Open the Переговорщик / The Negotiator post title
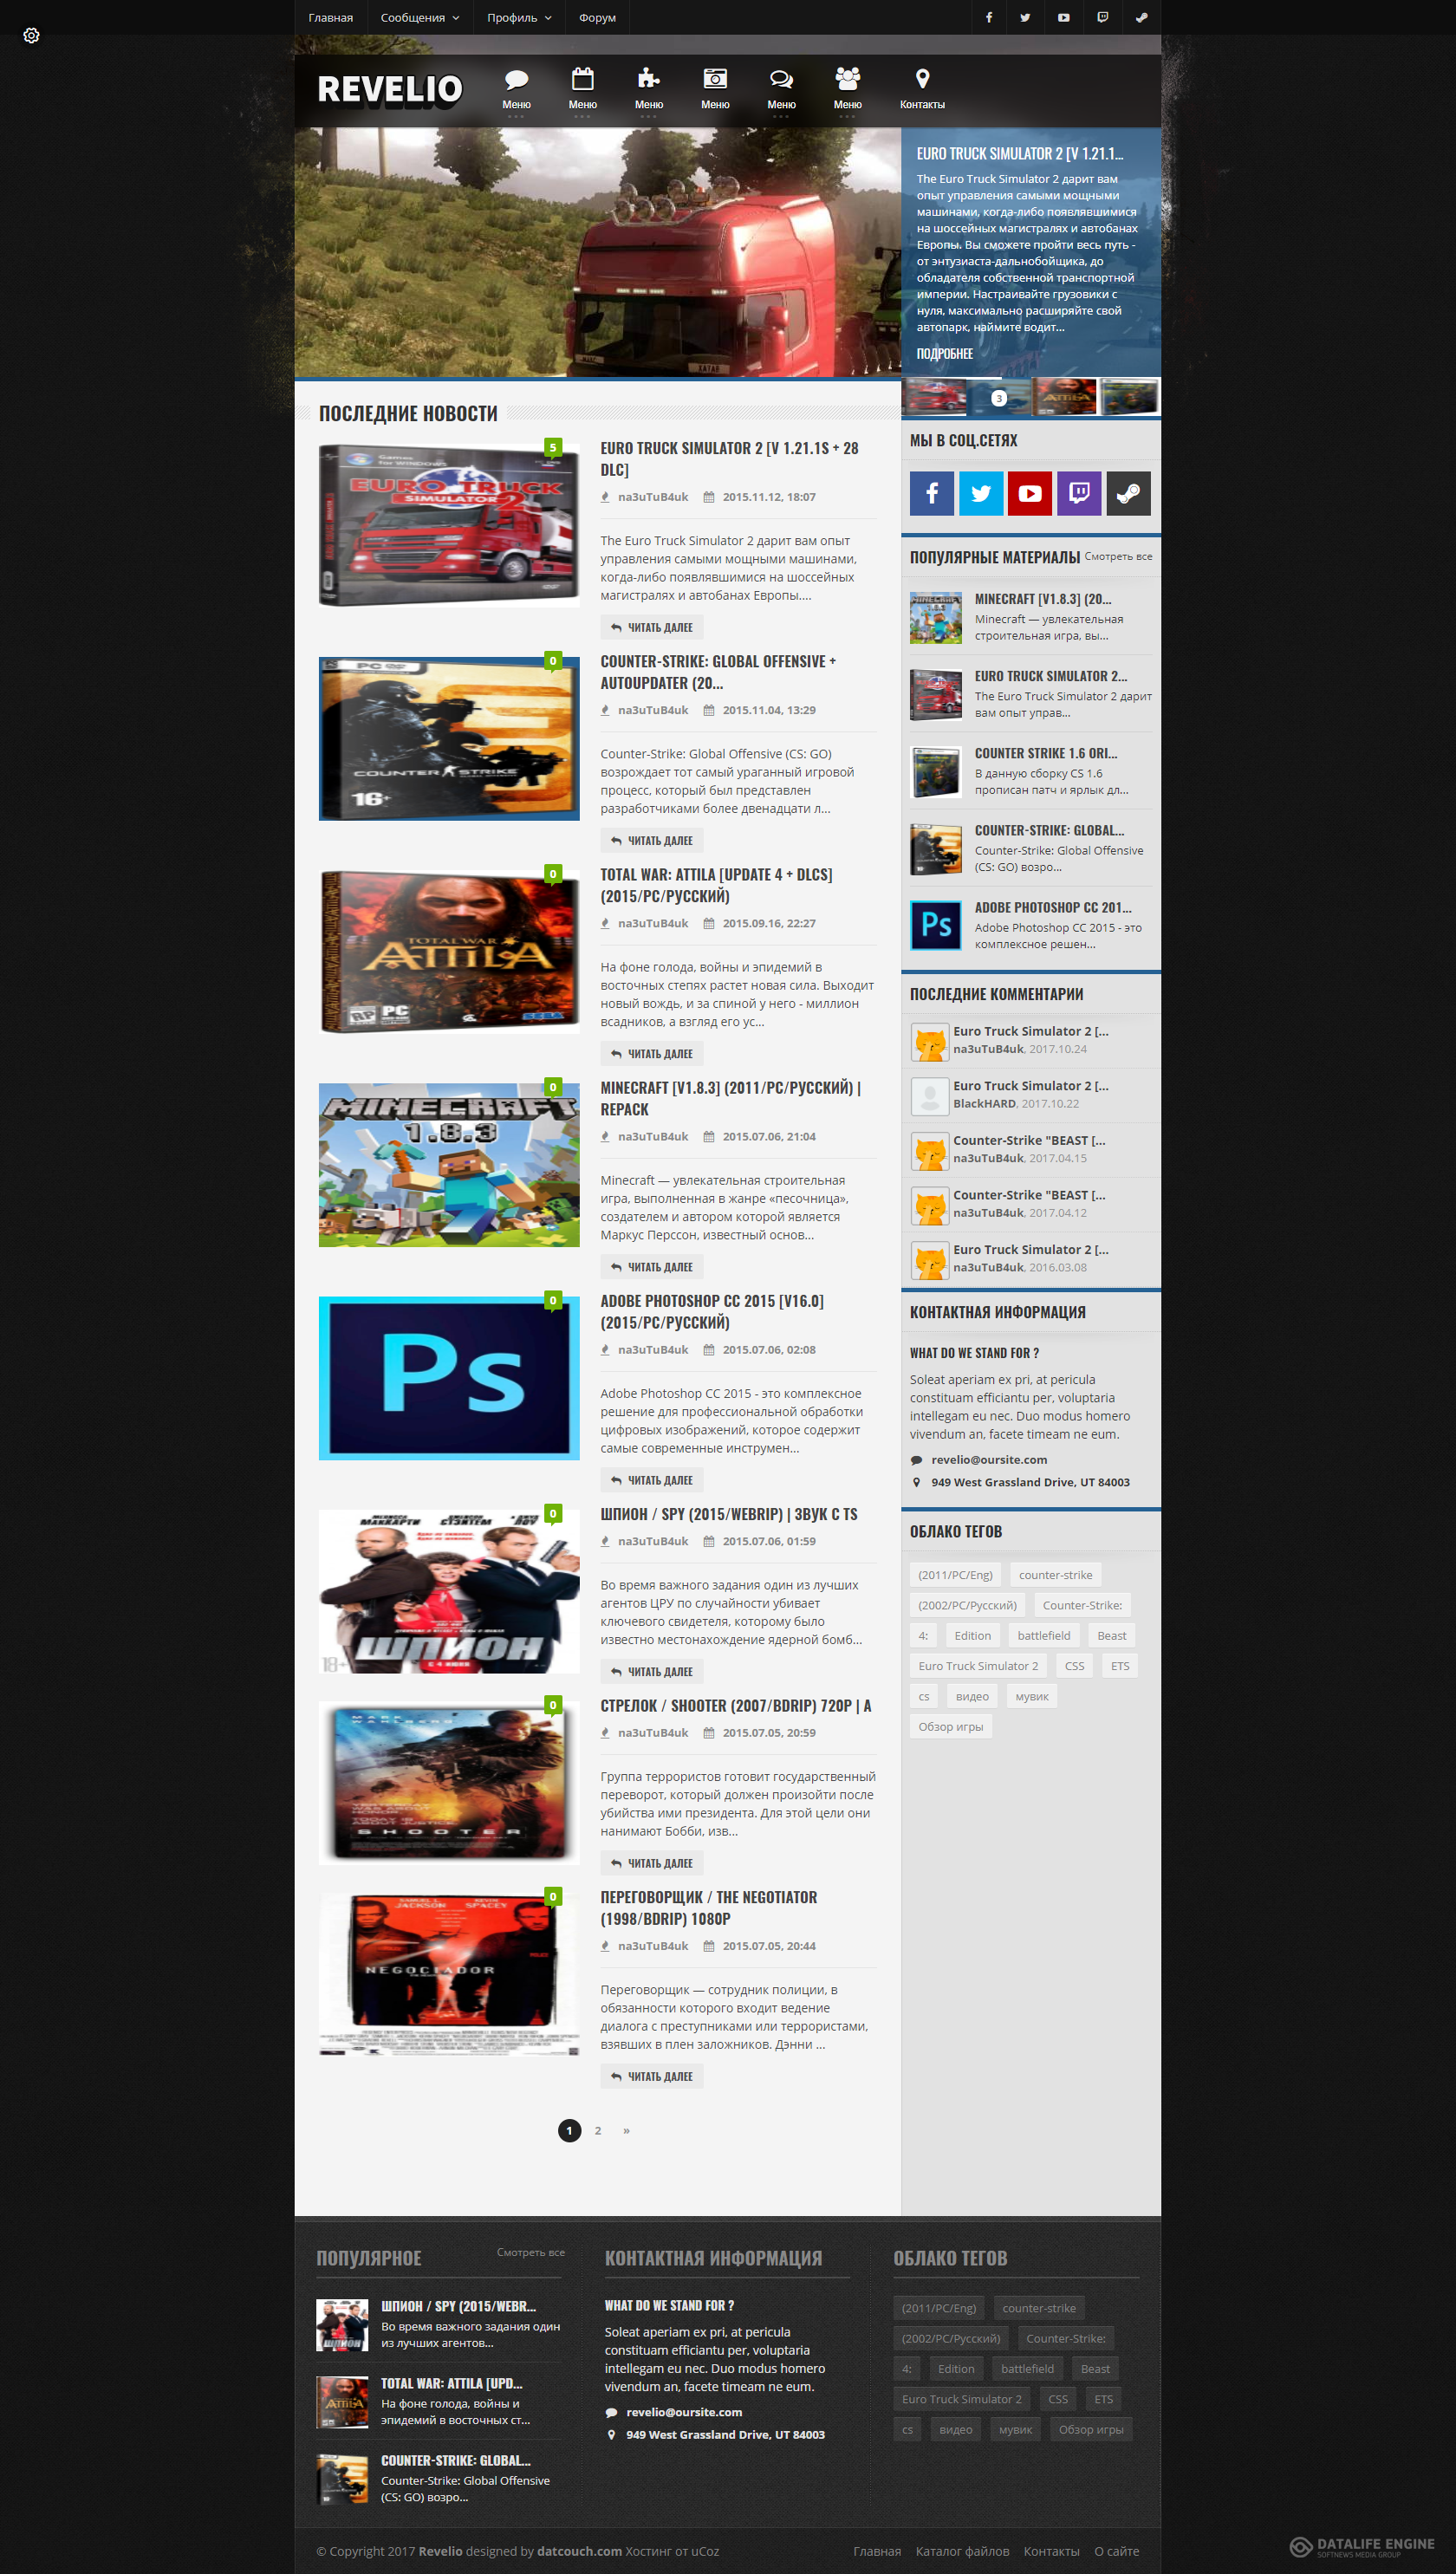Viewport: 1456px width, 2574px height. pyautogui.click(x=708, y=1907)
